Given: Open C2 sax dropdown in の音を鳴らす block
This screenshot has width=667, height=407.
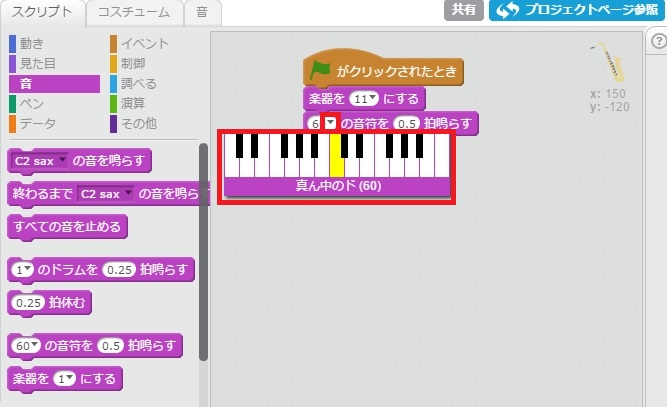Looking at the screenshot, I should pyautogui.click(x=39, y=161).
